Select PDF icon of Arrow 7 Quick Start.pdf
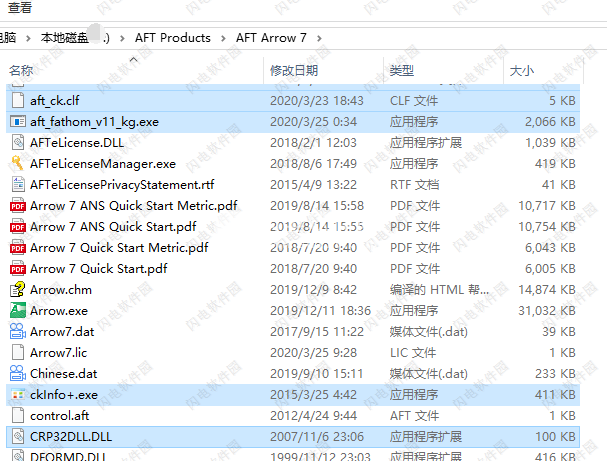 click(18, 269)
